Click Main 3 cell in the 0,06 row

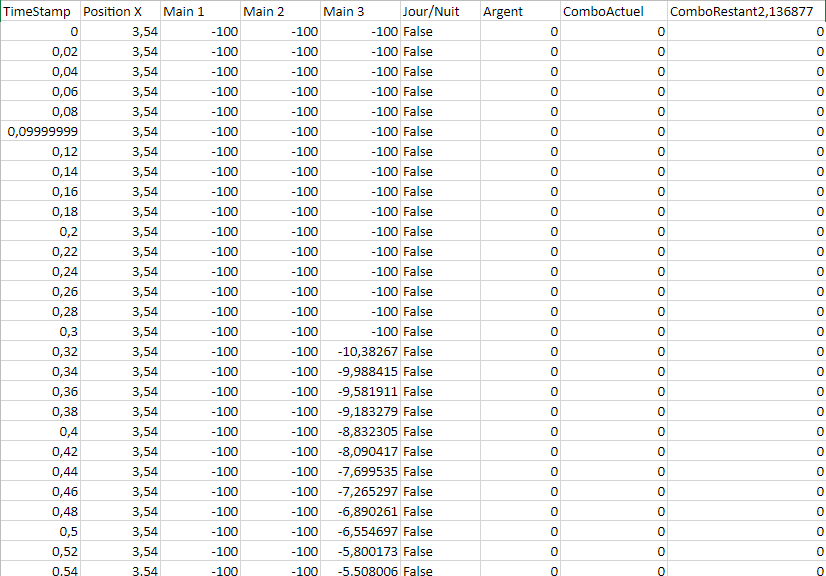361,92
